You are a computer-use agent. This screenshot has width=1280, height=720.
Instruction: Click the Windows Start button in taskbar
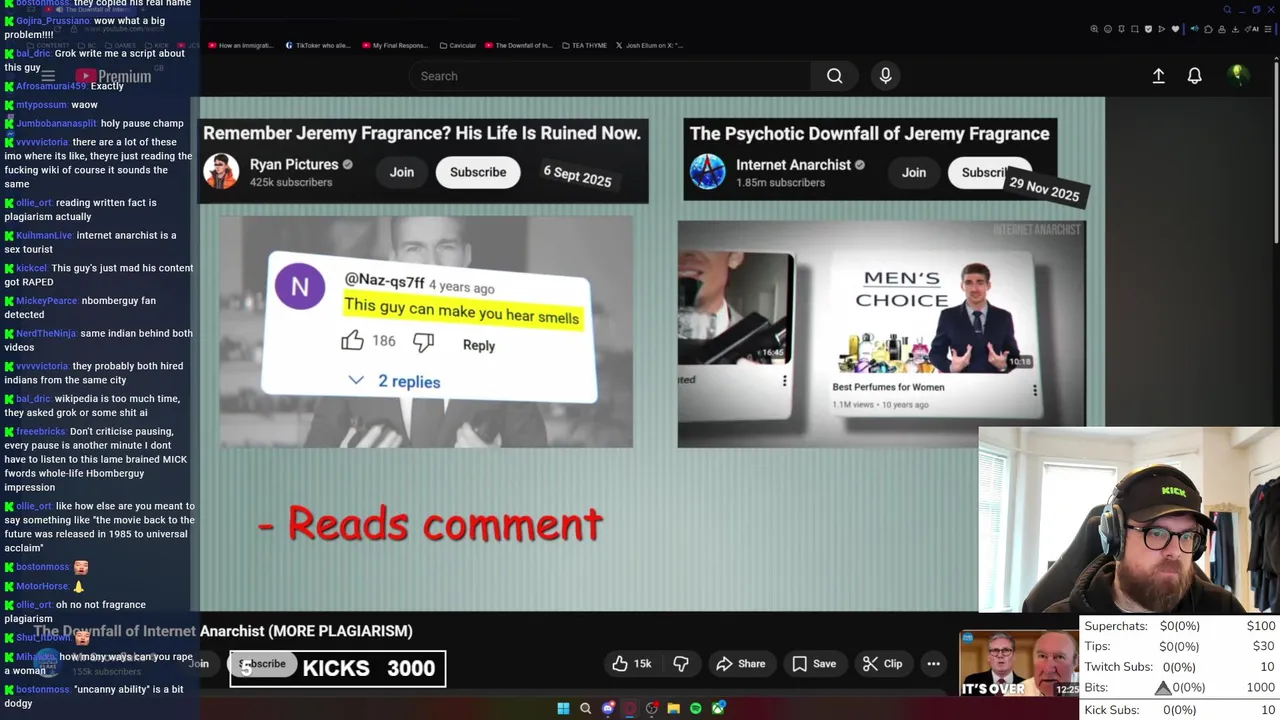pos(563,708)
